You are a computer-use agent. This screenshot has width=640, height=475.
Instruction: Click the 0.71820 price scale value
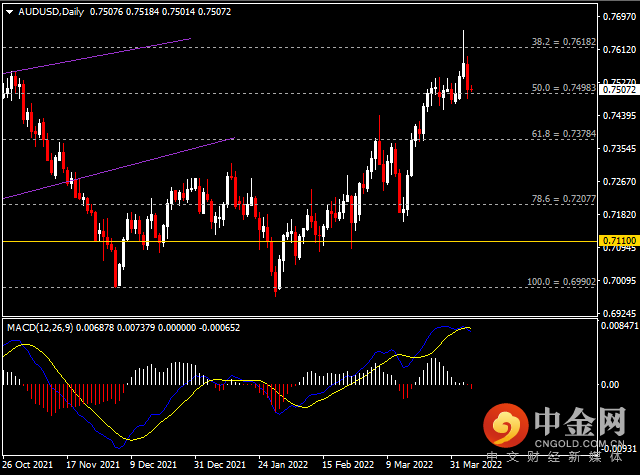tap(620, 215)
